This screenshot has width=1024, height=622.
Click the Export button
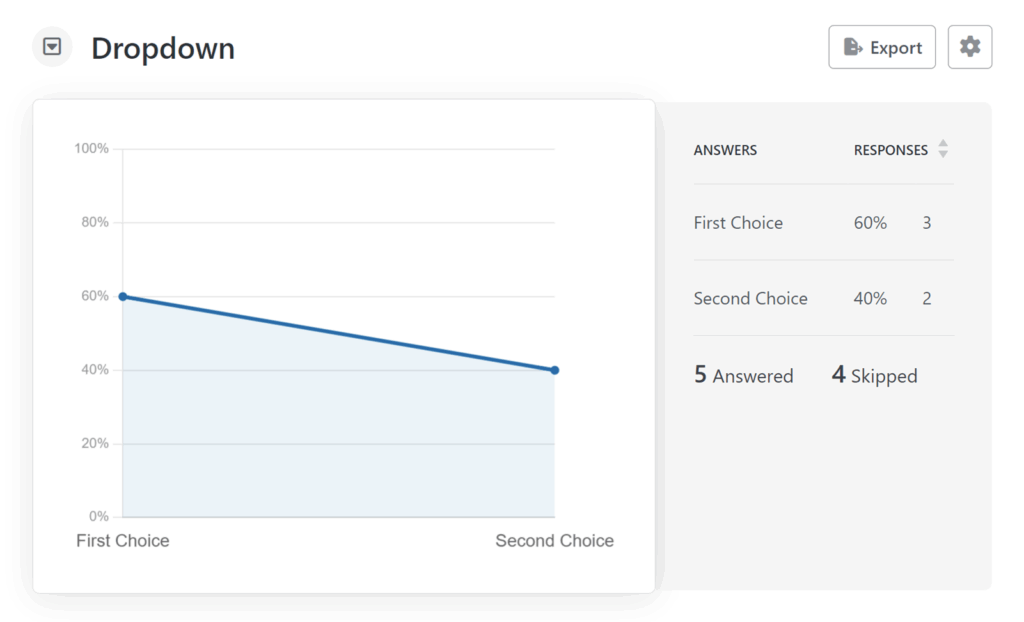click(881, 47)
